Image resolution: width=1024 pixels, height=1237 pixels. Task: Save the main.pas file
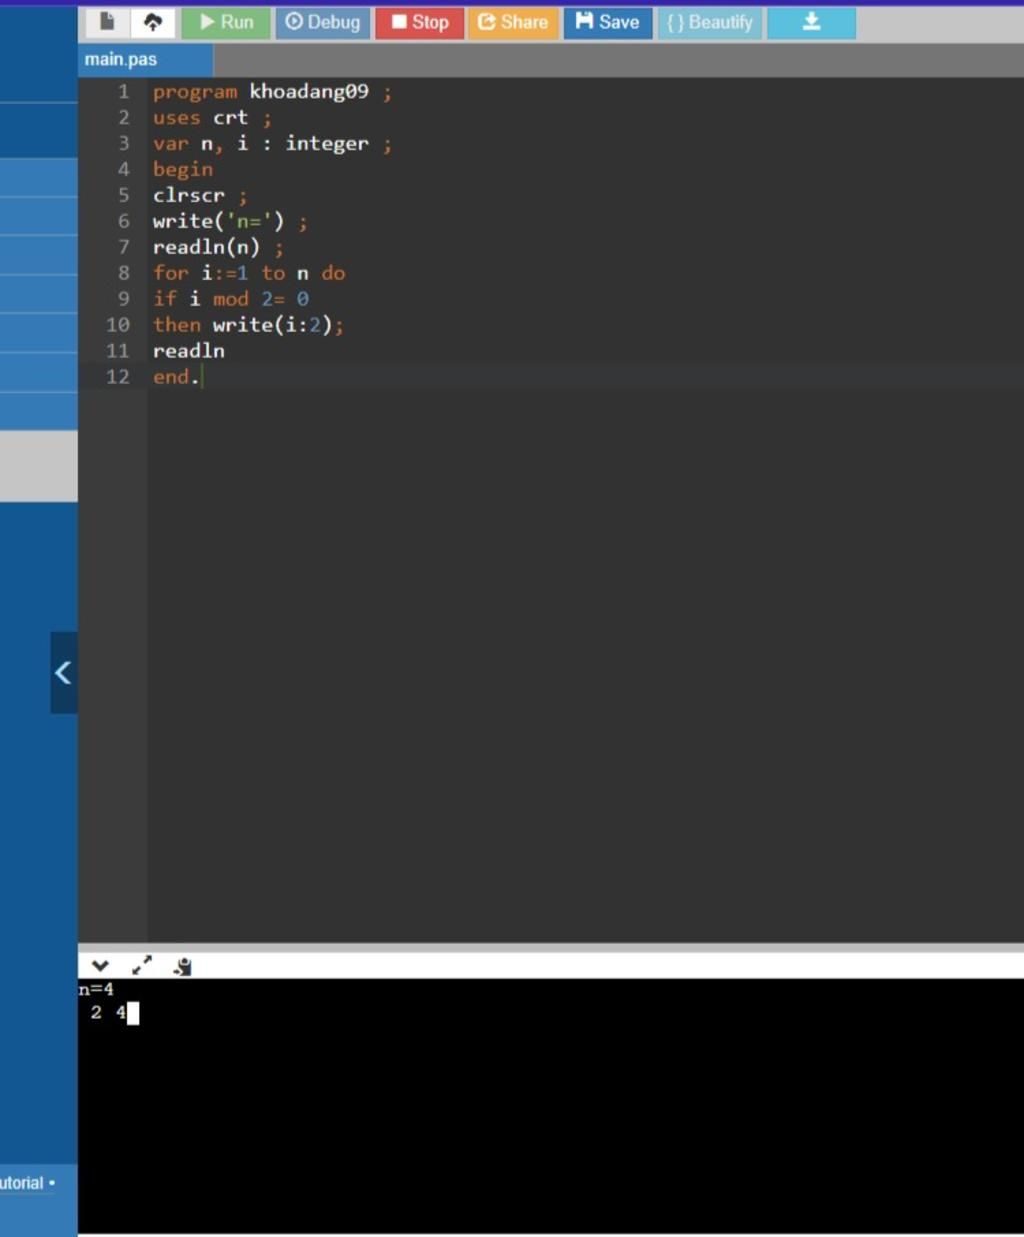pyautogui.click(x=608, y=22)
